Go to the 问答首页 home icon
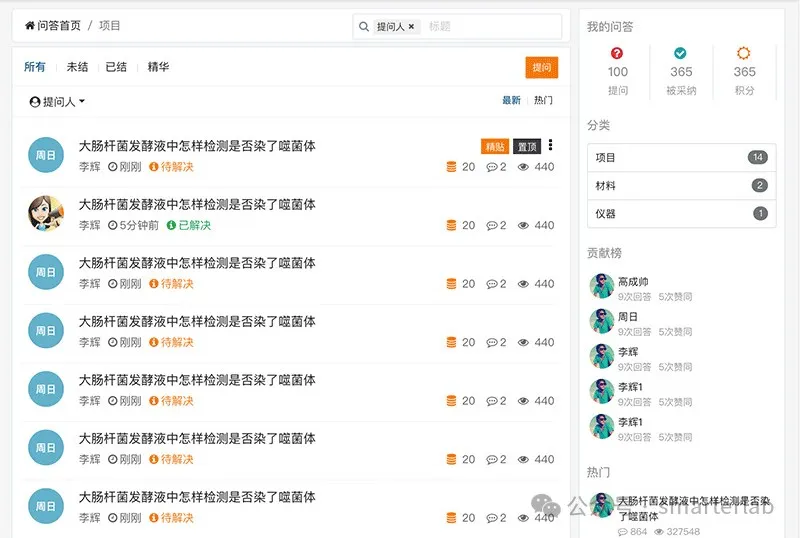The height and width of the screenshot is (538, 800). tap(30, 26)
